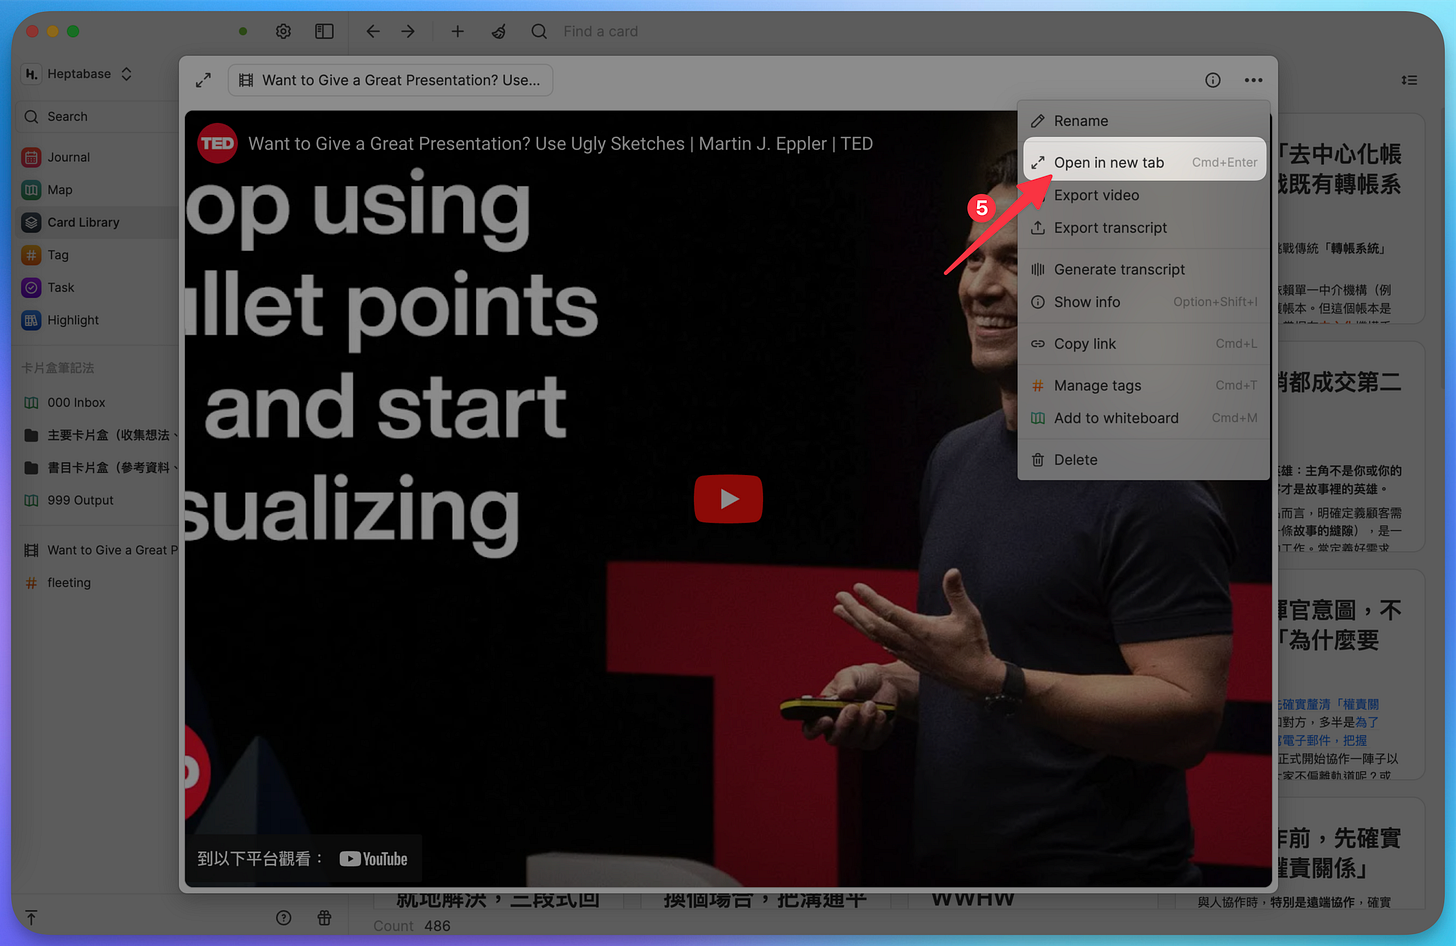The image size is (1456, 946).
Task: Select Delete in the context menu
Action: [x=1144, y=459]
